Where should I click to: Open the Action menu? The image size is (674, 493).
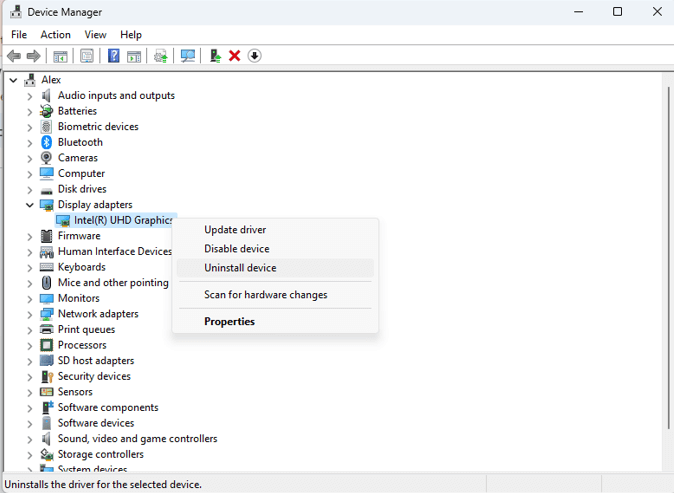(55, 35)
